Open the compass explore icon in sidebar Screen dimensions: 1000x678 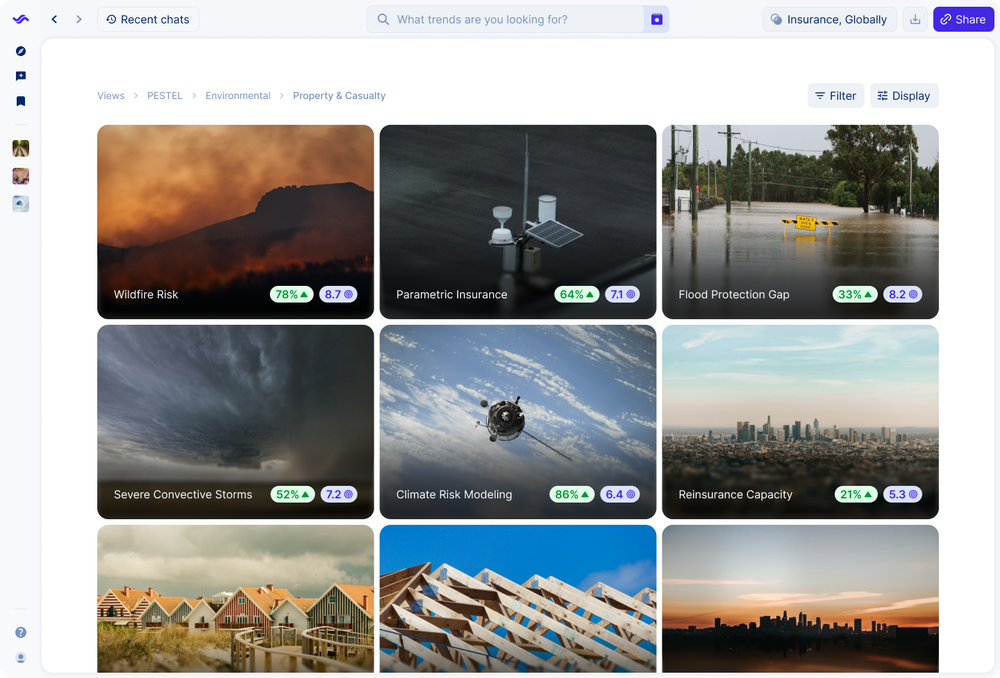(x=20, y=51)
